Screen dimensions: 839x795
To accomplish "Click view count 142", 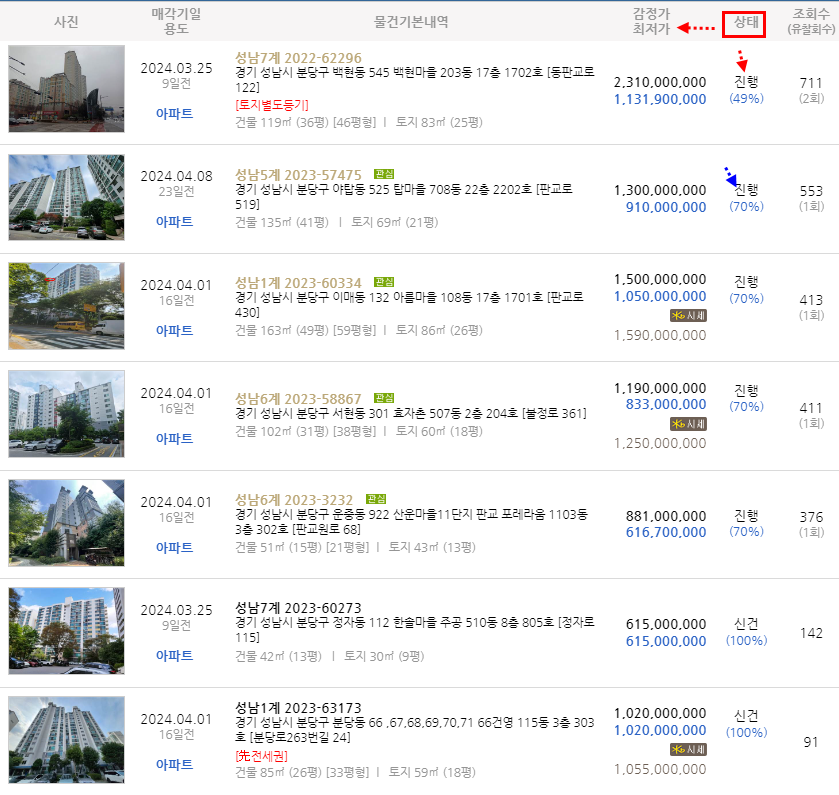I will click(811, 633).
